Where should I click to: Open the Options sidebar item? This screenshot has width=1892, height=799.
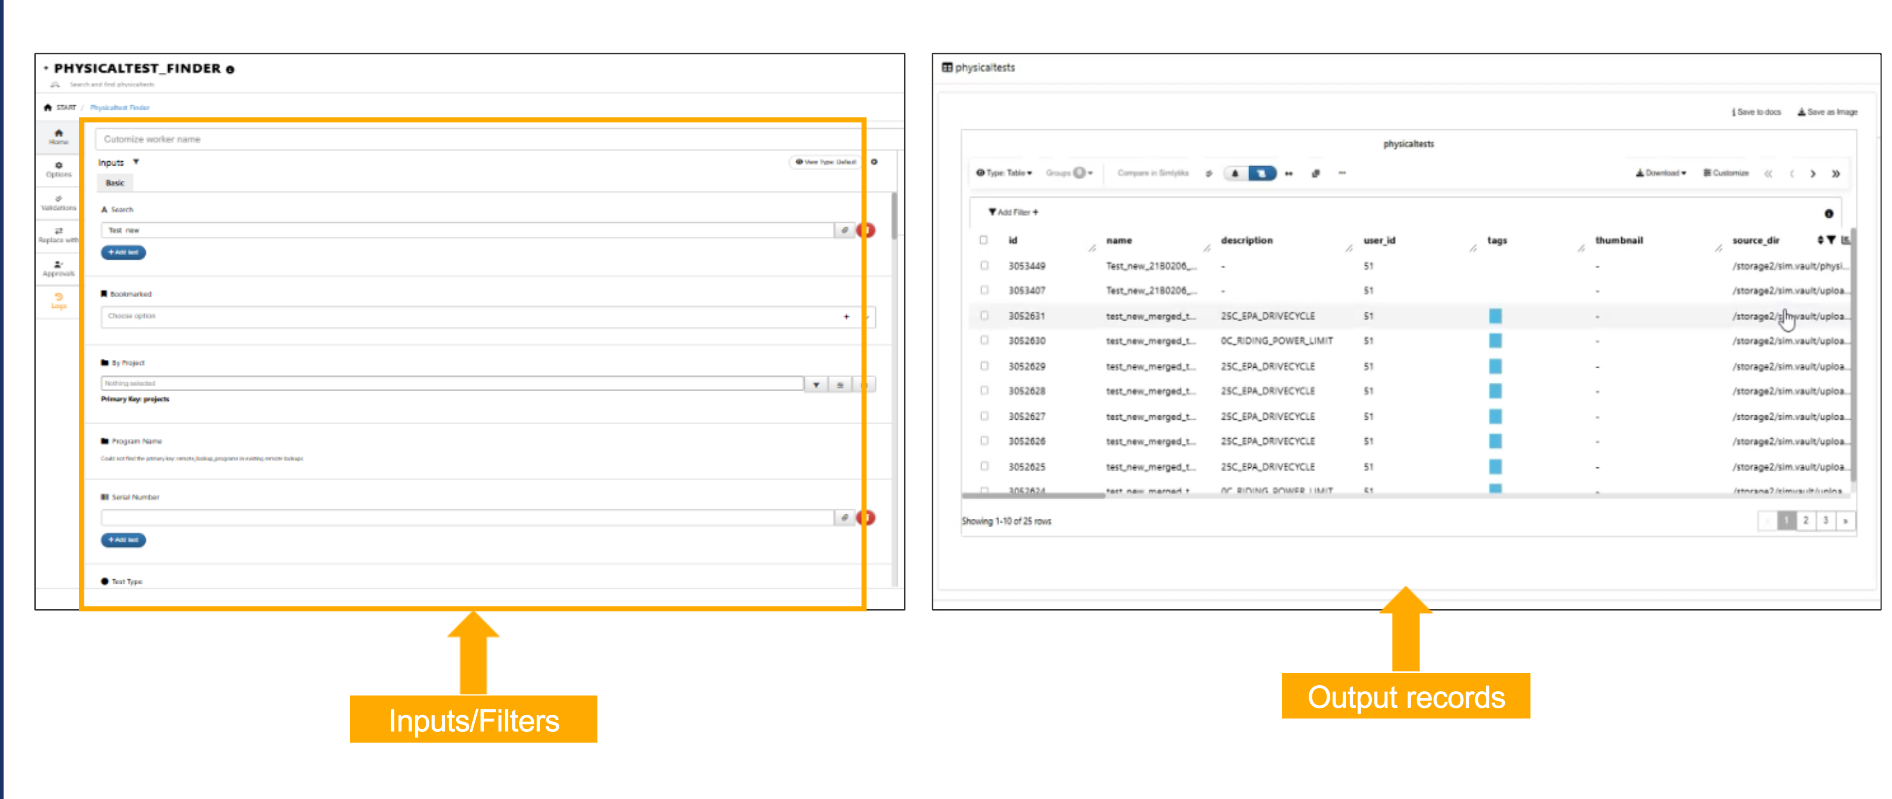(58, 169)
